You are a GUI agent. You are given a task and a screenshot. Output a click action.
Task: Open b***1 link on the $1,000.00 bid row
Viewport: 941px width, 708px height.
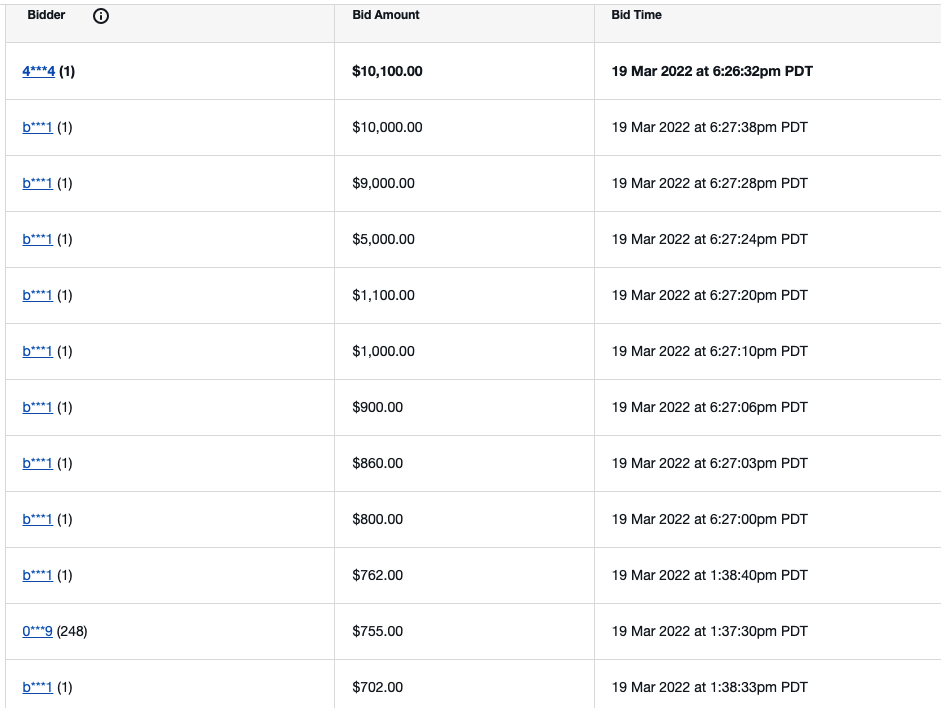[35, 351]
